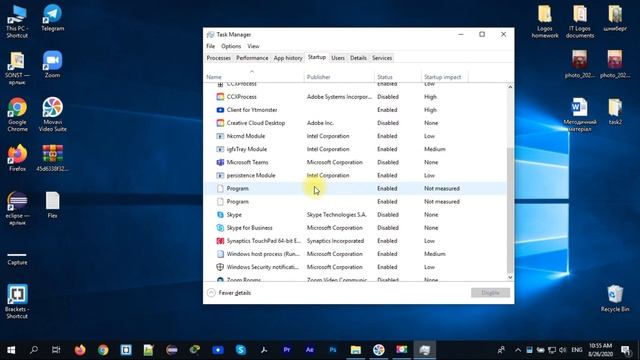
Task: Open Task View on taskbar
Action: [x=56, y=350]
